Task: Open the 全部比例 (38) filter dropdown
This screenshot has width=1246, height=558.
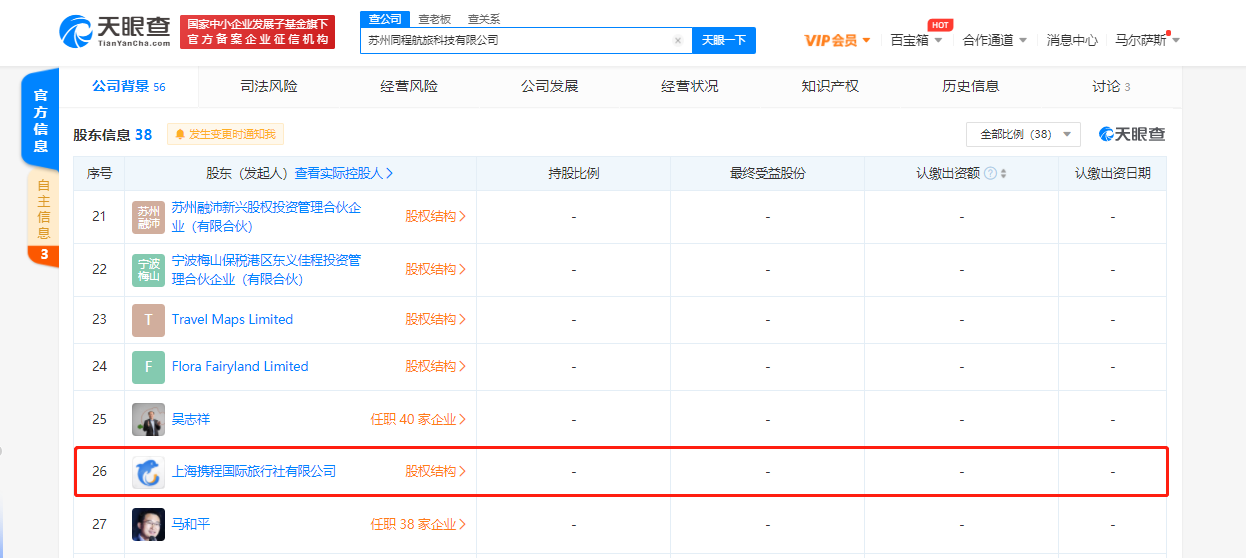Action: click(1023, 134)
